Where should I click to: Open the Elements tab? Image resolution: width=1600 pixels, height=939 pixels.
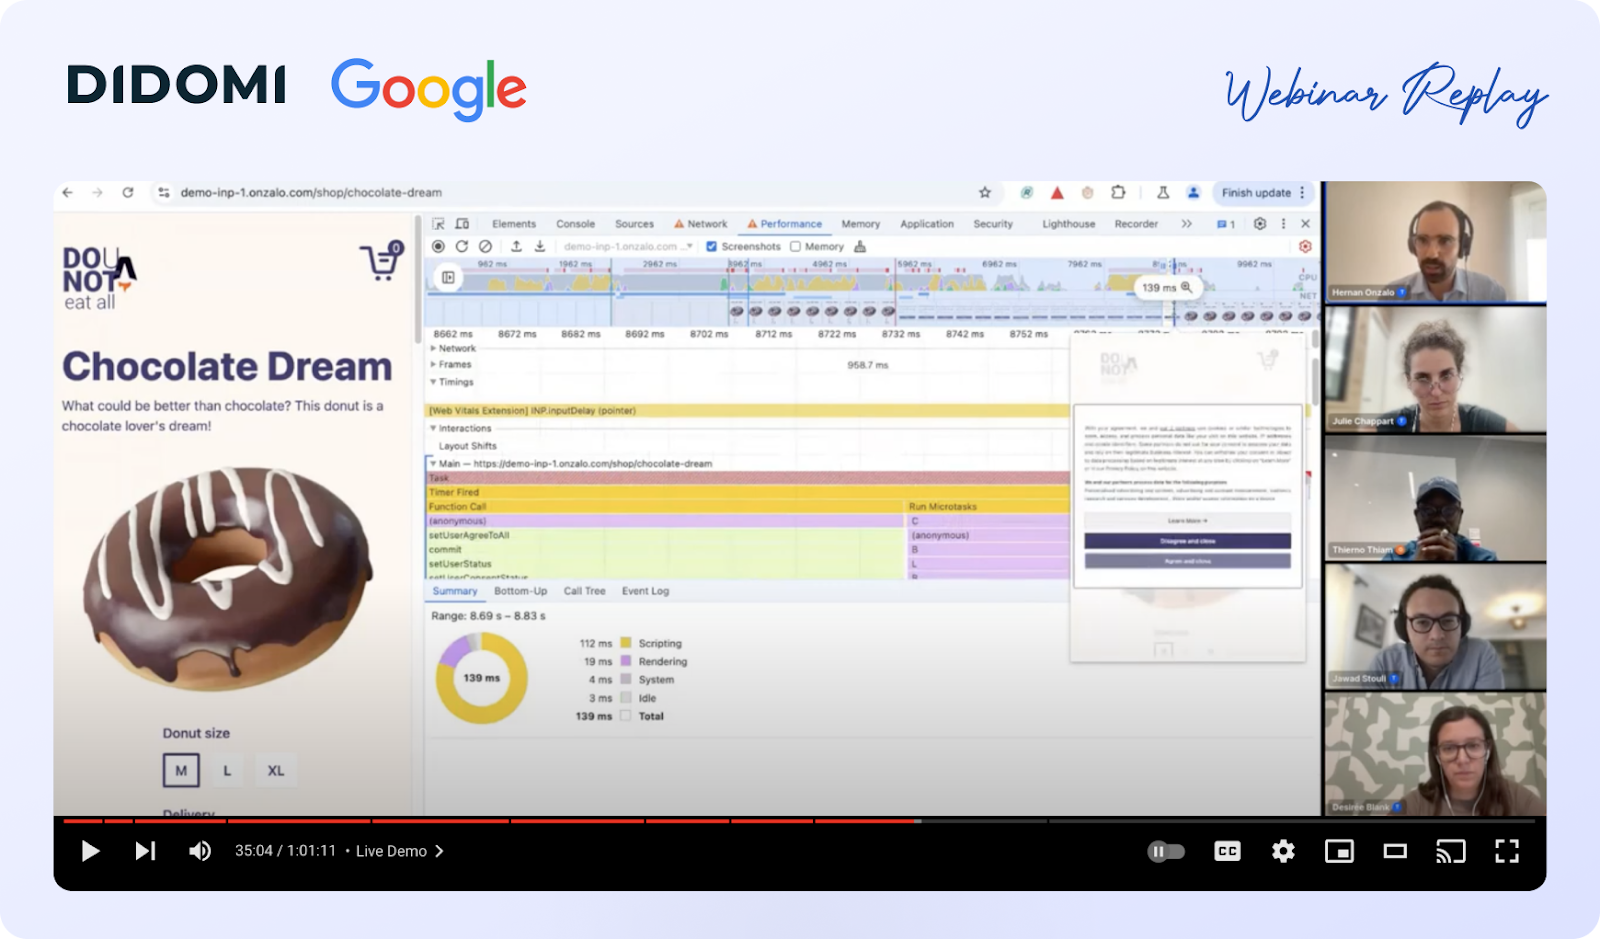pyautogui.click(x=514, y=224)
